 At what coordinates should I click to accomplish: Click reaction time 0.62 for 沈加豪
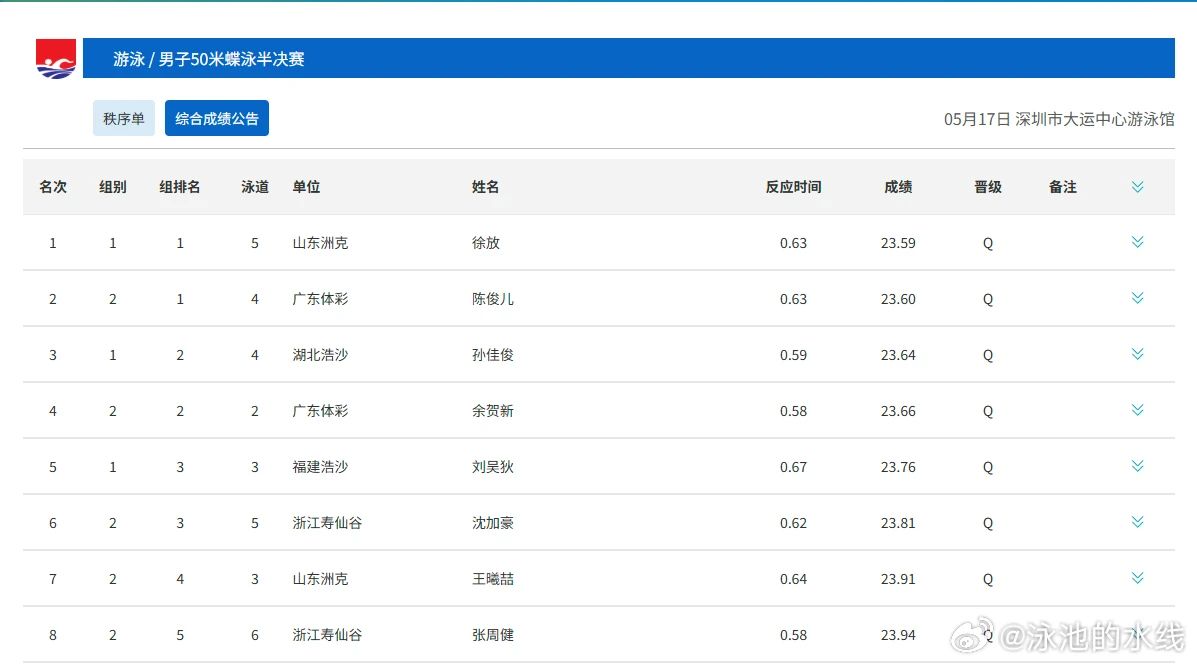point(793,523)
